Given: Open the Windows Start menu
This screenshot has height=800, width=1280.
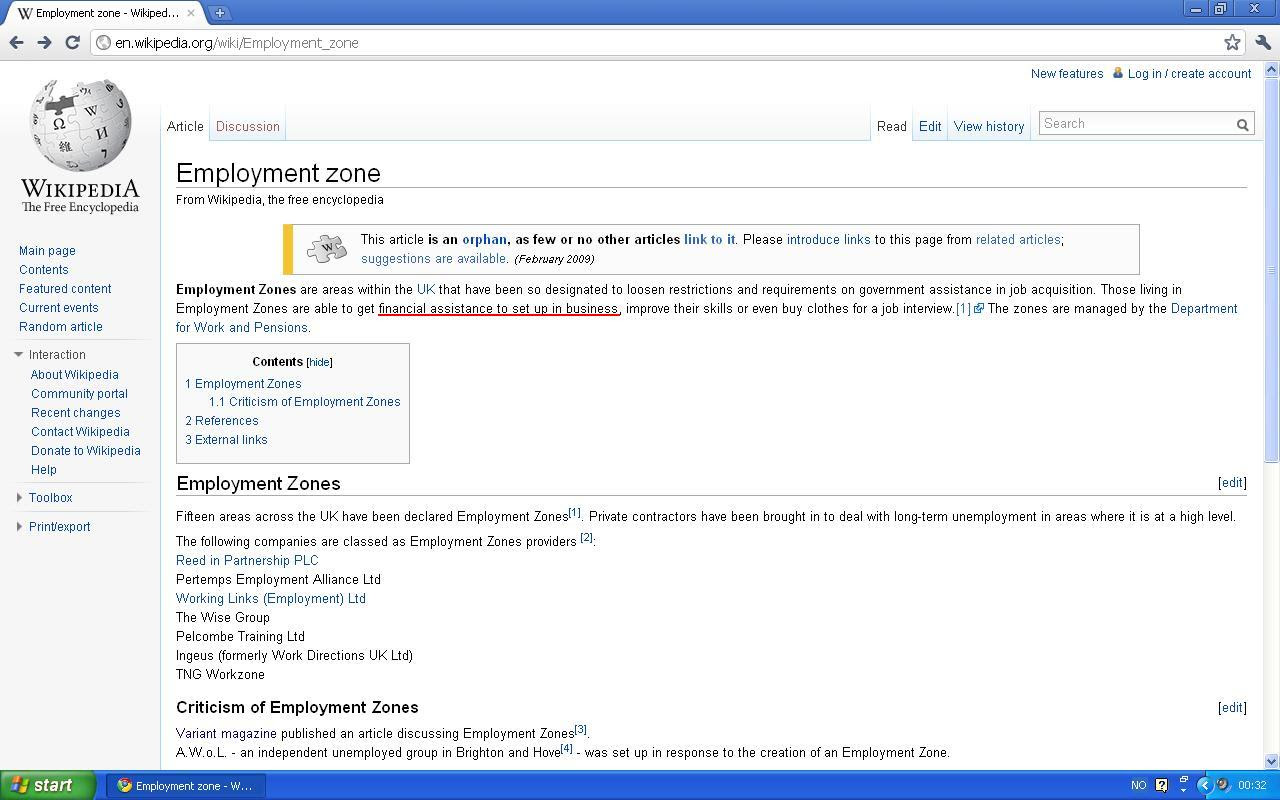Looking at the screenshot, I should coord(48,785).
